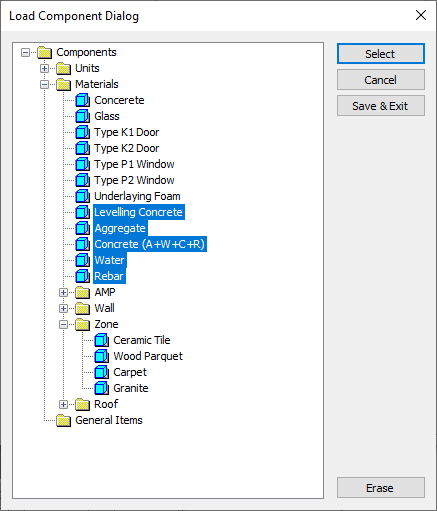Expand the AMP folder node
Image resolution: width=437 pixels, height=511 pixels.
coord(63,292)
